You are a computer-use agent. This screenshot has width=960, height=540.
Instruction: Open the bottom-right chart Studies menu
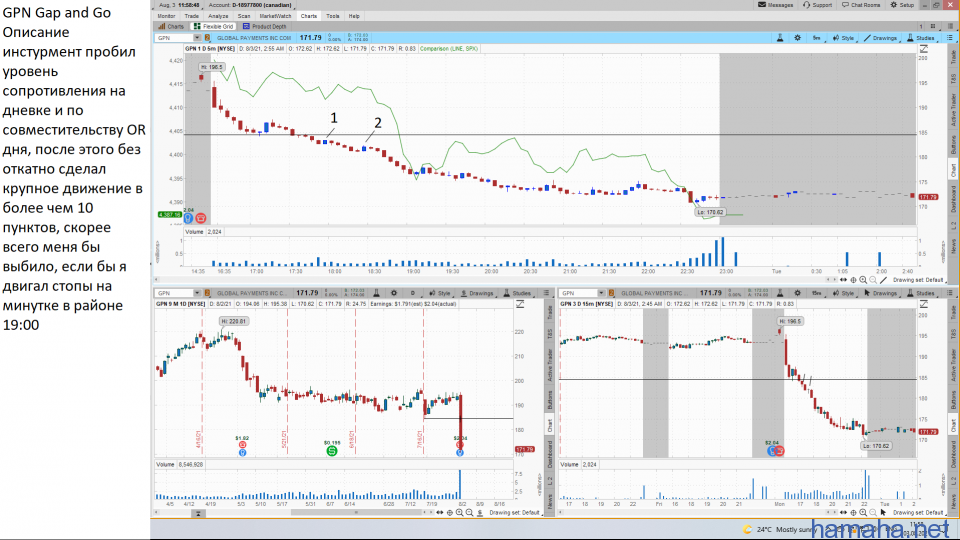(920, 293)
